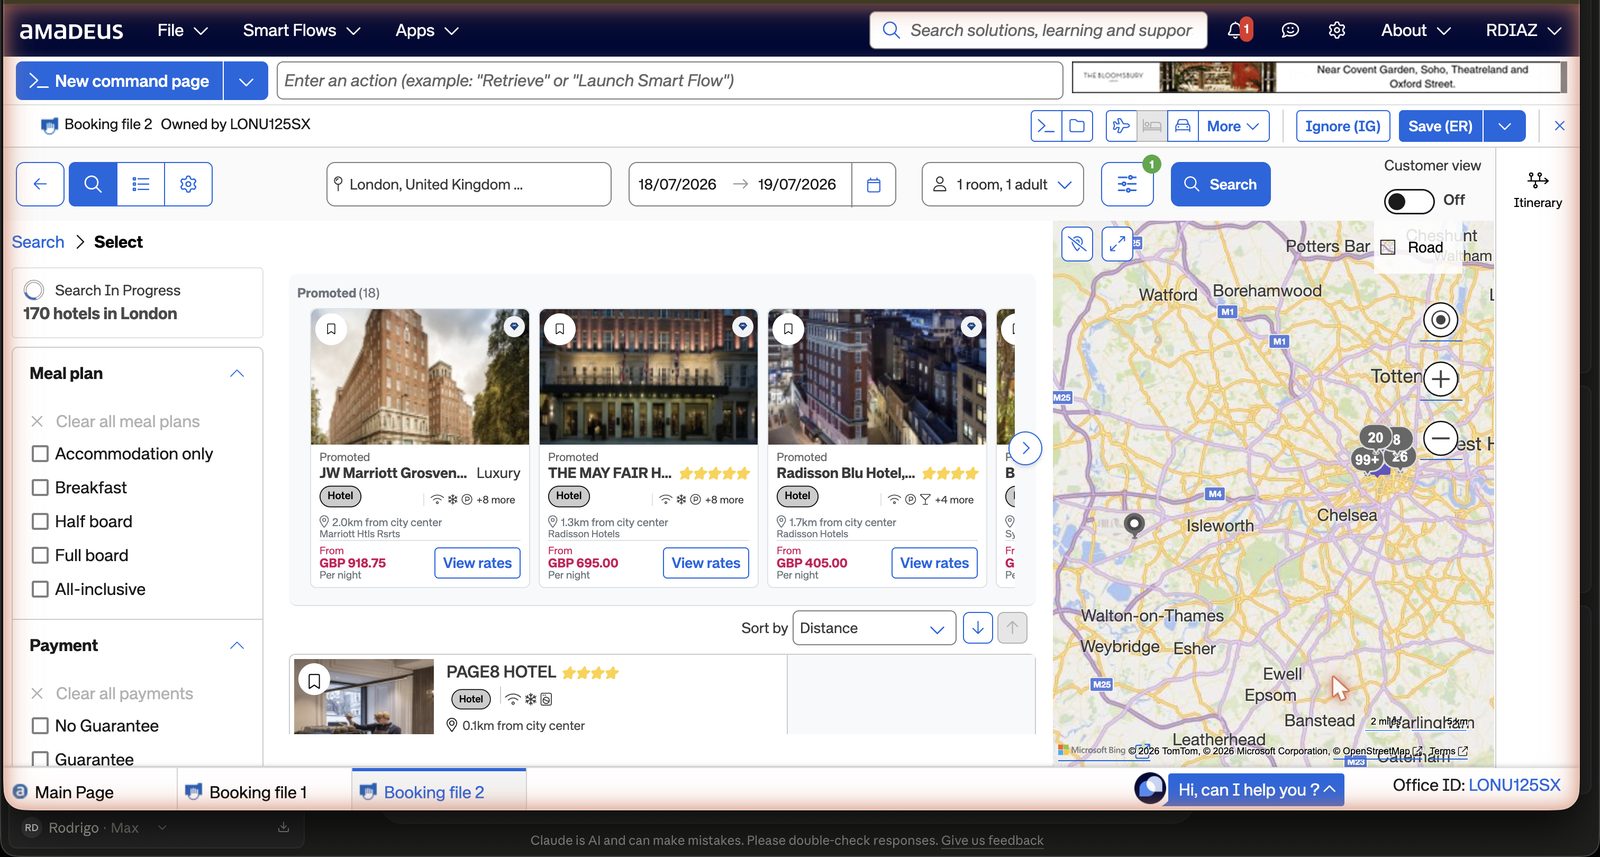Open the New command page dropdown arrow
Screen dimensions: 1600x857
tap(246, 81)
